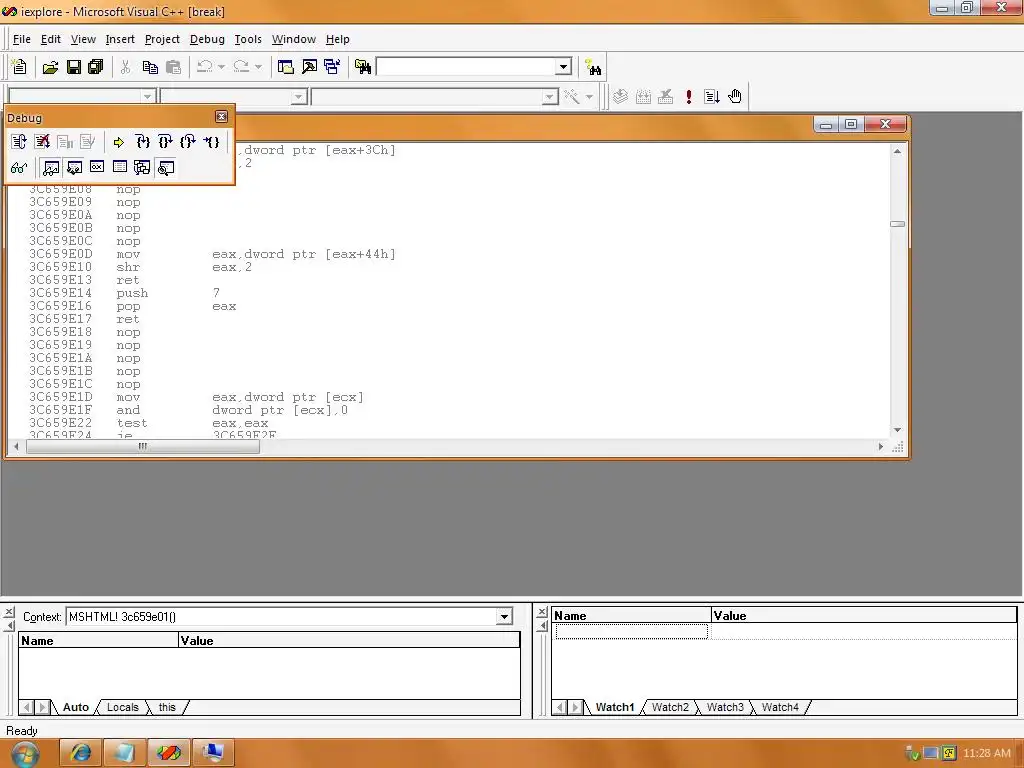Image resolution: width=1024 pixels, height=768 pixels.
Task: Expand the WizardBar actions dropdown arrow
Action: point(589,97)
